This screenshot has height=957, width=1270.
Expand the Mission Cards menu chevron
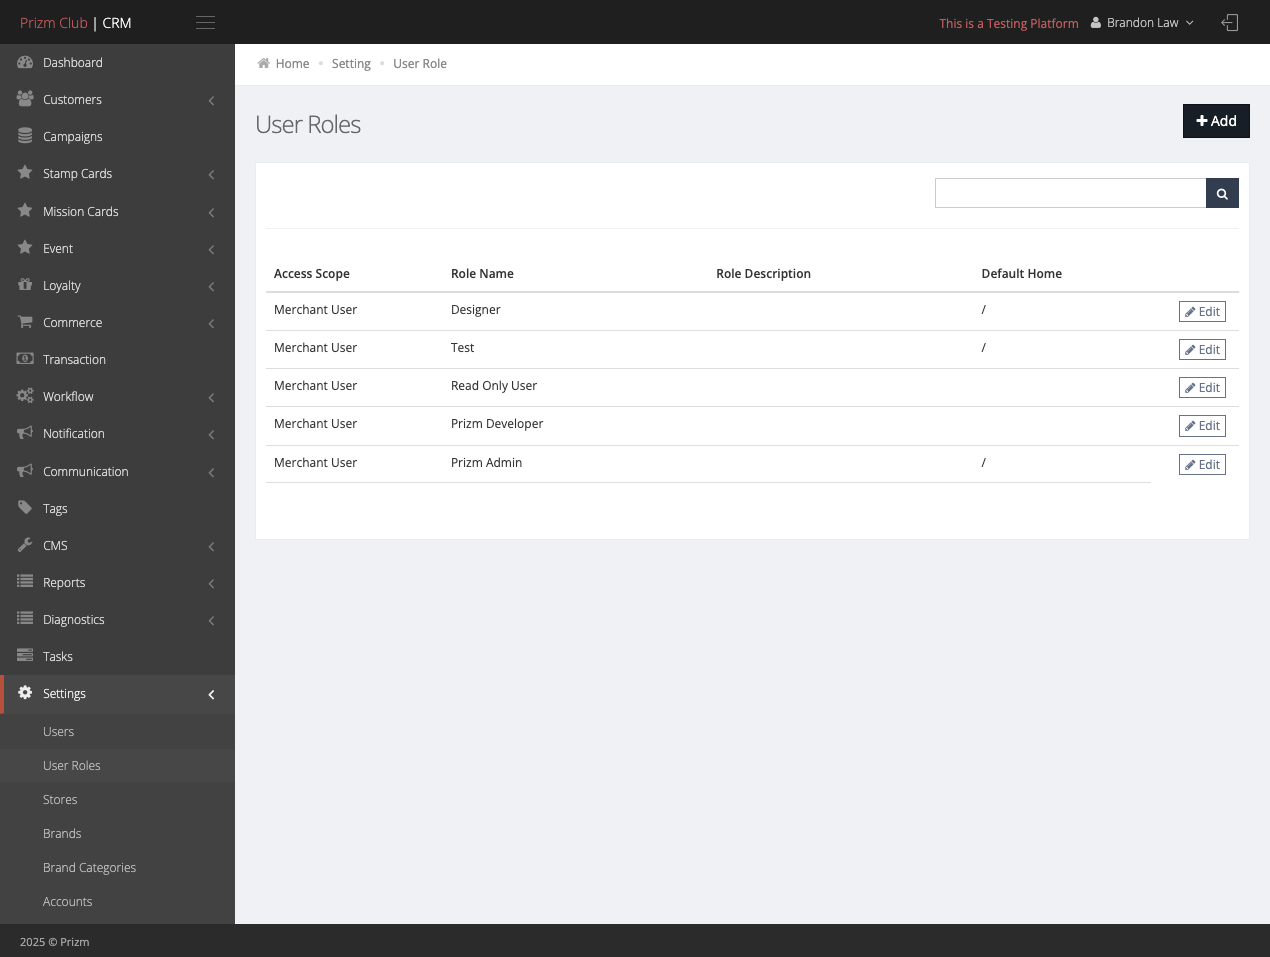(211, 212)
